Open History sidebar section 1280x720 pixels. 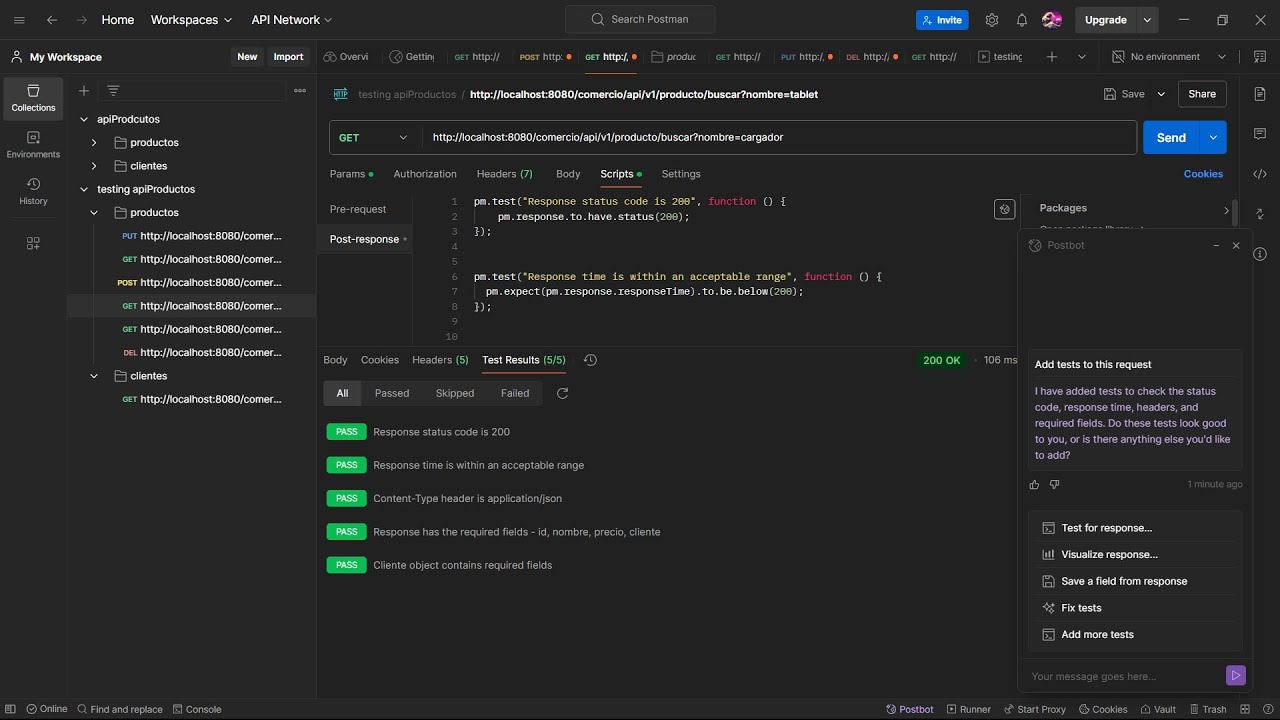[33, 191]
